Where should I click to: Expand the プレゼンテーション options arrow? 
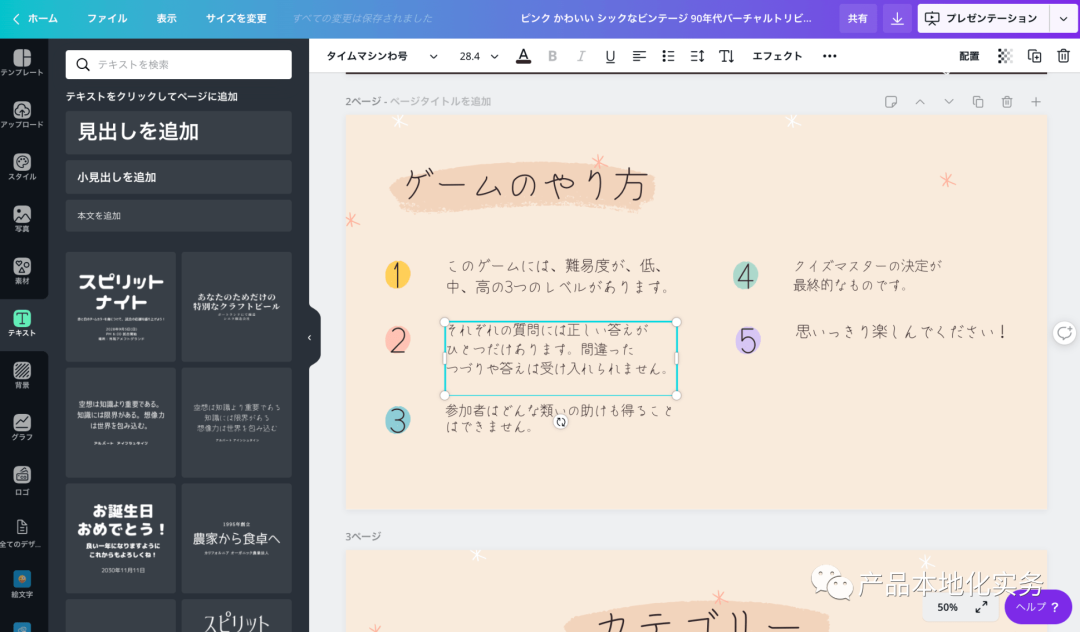[x=1063, y=18]
